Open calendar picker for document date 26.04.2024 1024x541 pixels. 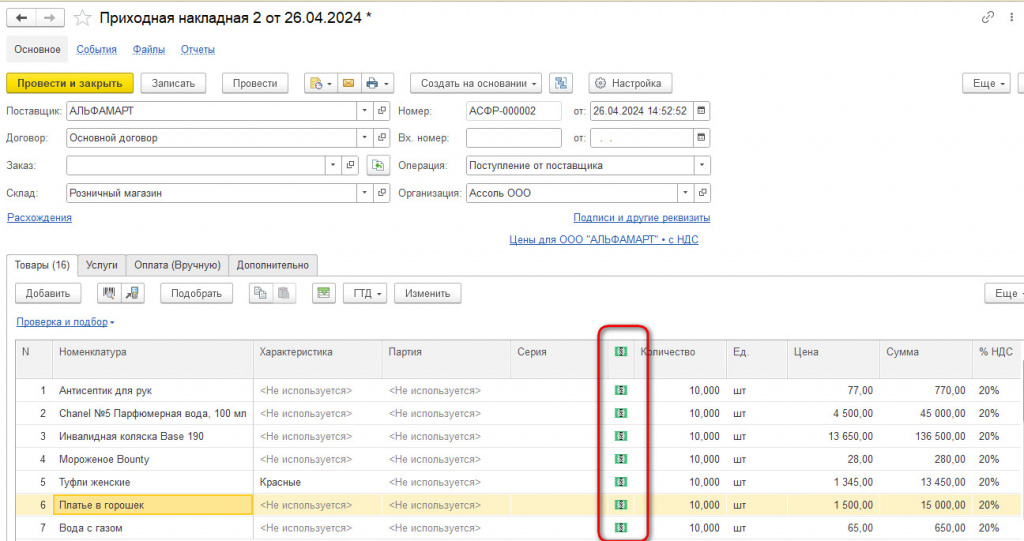point(701,111)
